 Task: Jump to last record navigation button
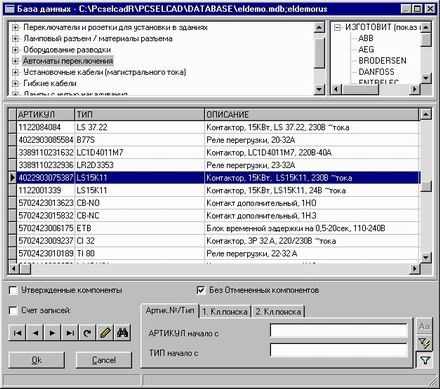pos(70,332)
